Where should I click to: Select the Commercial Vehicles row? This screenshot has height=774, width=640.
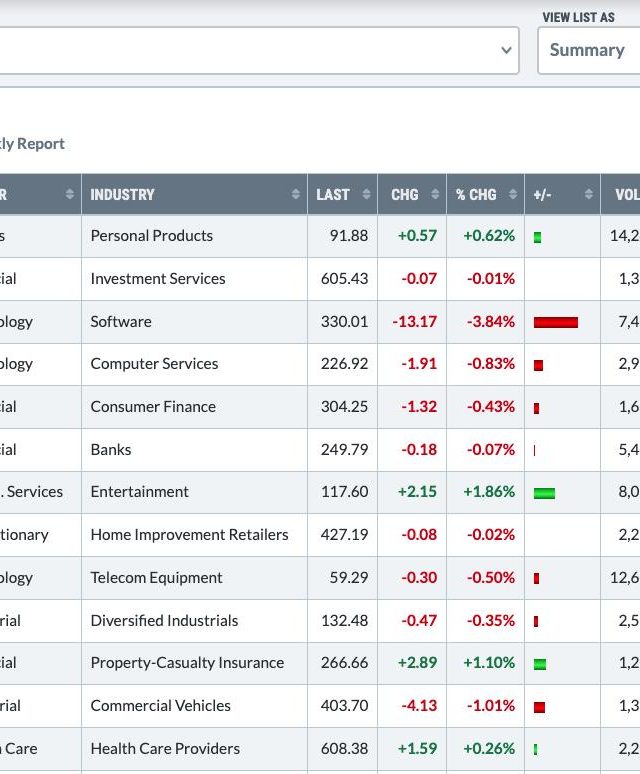point(160,706)
